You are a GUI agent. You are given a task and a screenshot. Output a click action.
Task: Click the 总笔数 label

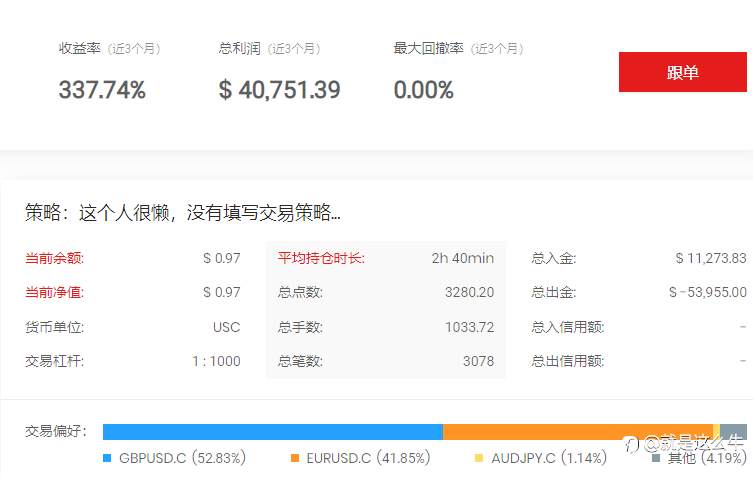point(300,361)
